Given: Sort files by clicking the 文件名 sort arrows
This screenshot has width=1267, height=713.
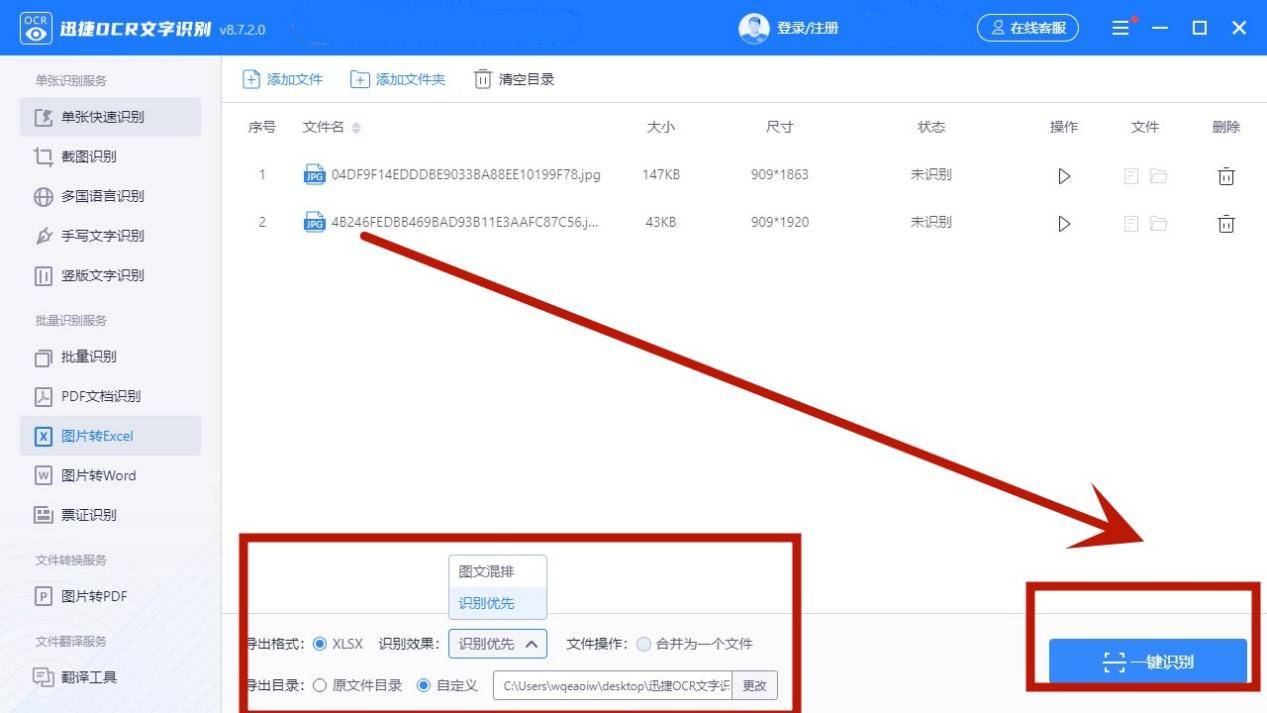Looking at the screenshot, I should tap(355, 127).
